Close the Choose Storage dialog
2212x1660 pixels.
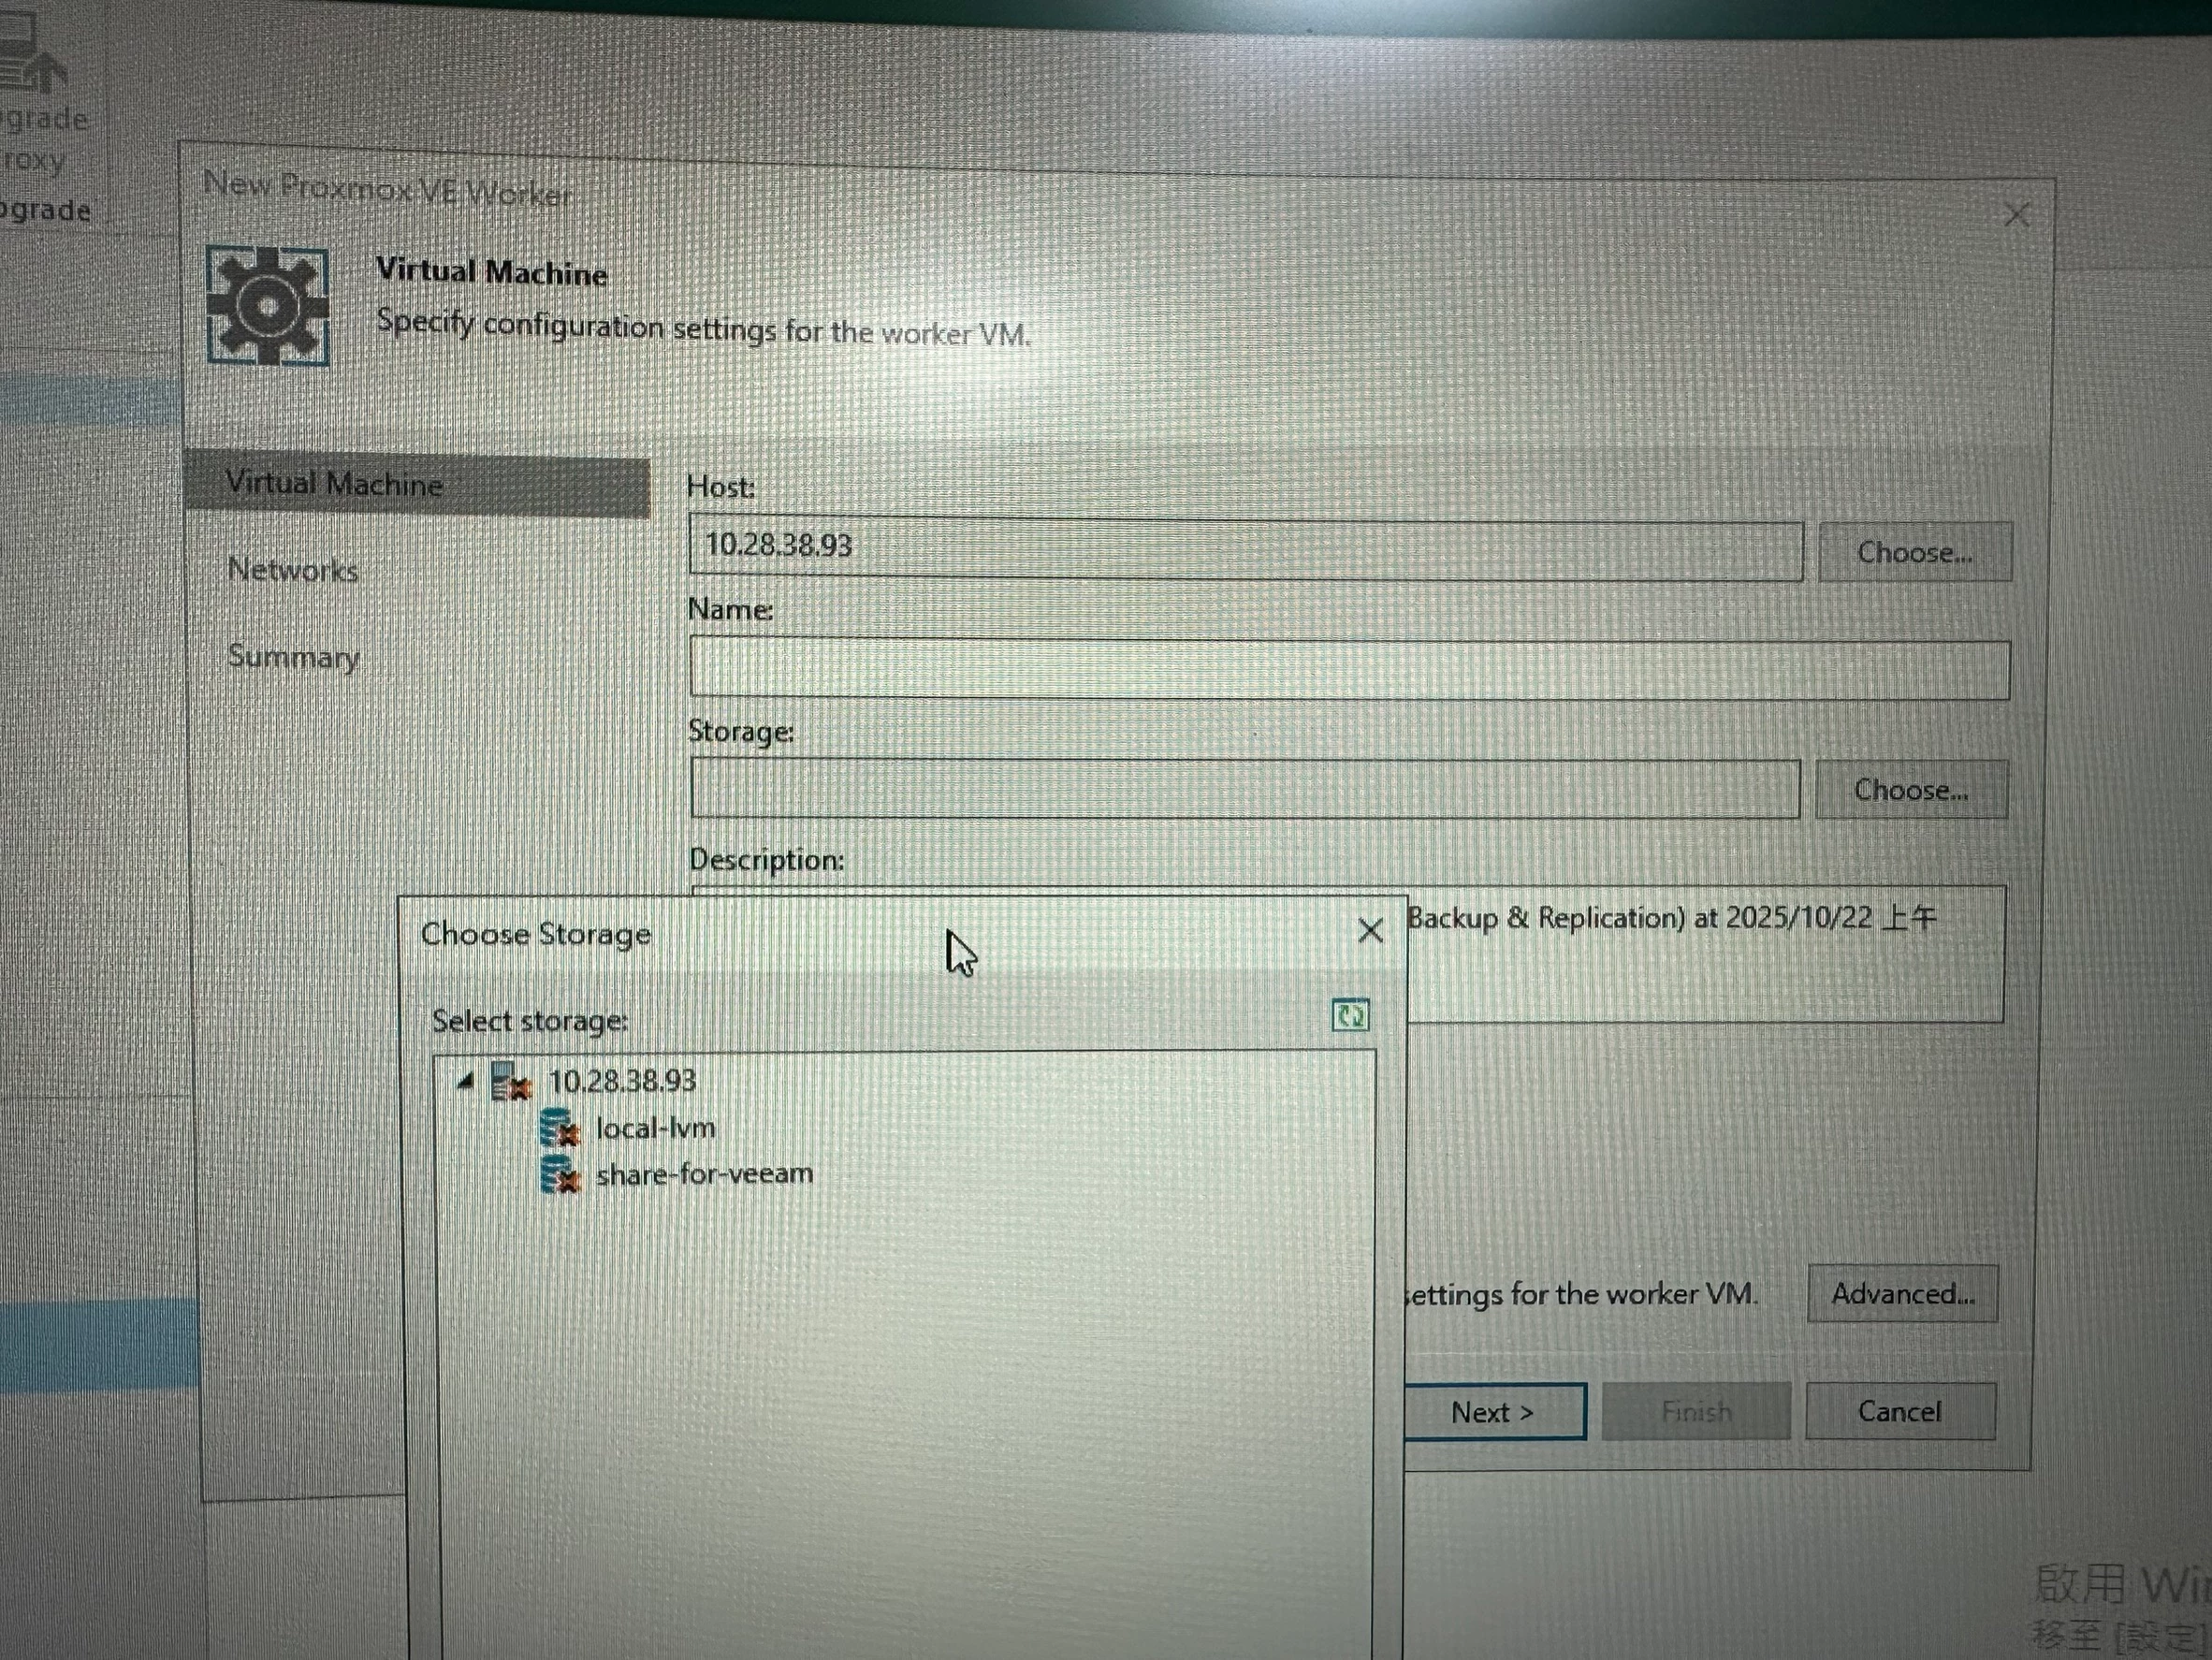tap(1370, 931)
